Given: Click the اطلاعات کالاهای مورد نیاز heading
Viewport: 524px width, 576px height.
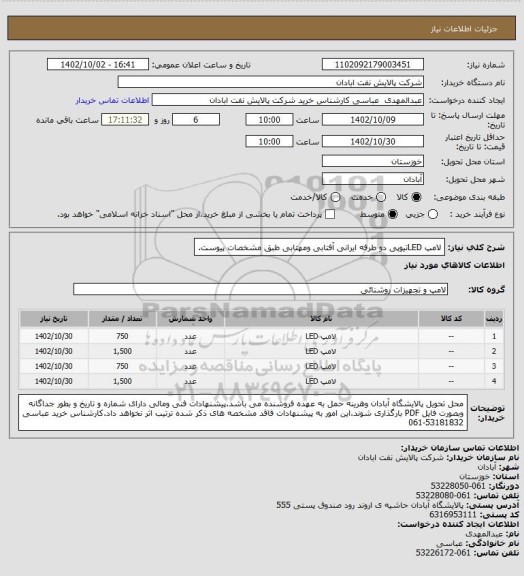Looking at the screenshot, I should coord(455,265).
